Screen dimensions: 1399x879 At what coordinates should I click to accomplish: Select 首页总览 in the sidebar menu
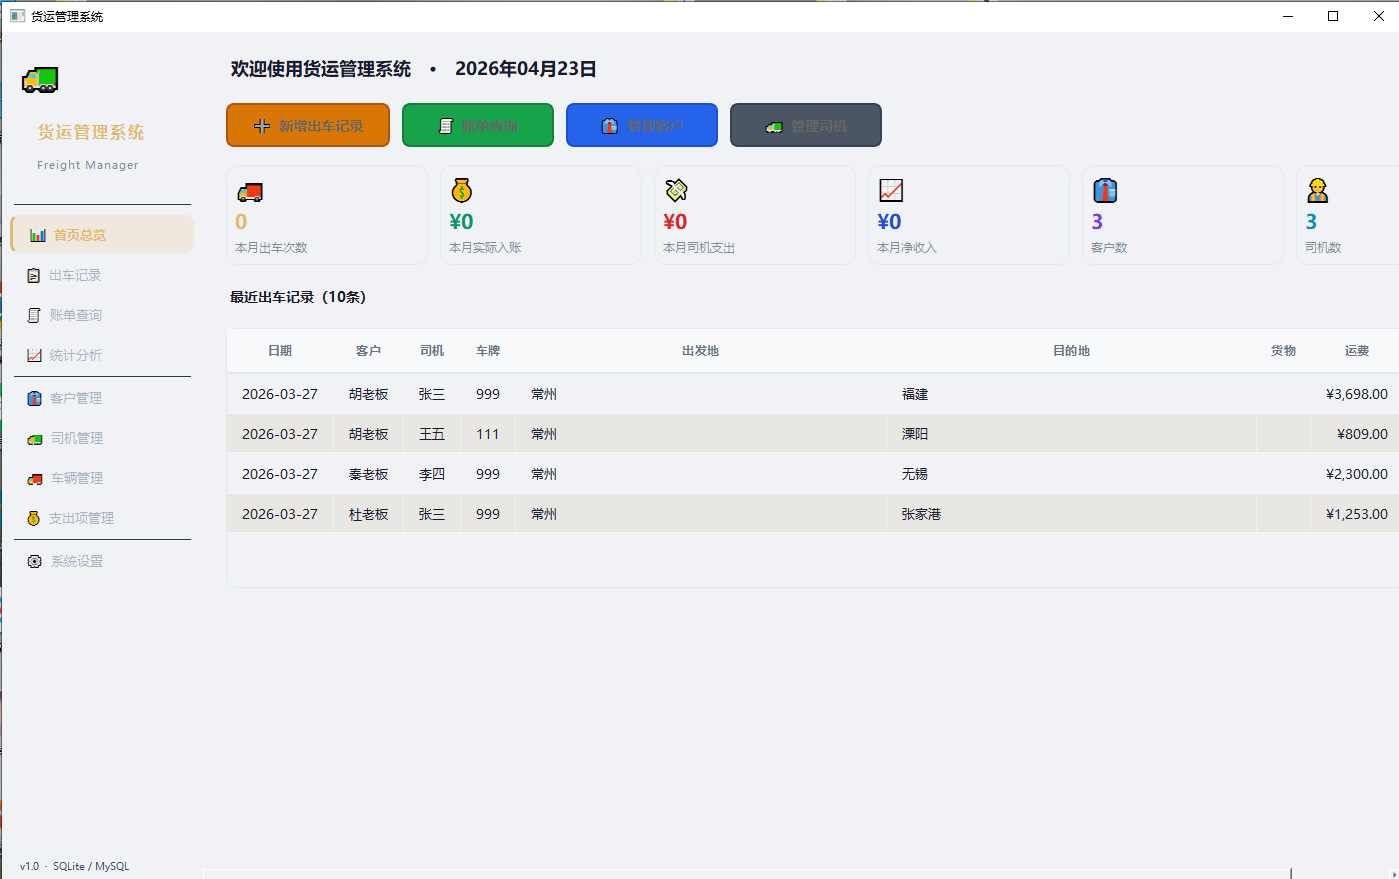(101, 235)
